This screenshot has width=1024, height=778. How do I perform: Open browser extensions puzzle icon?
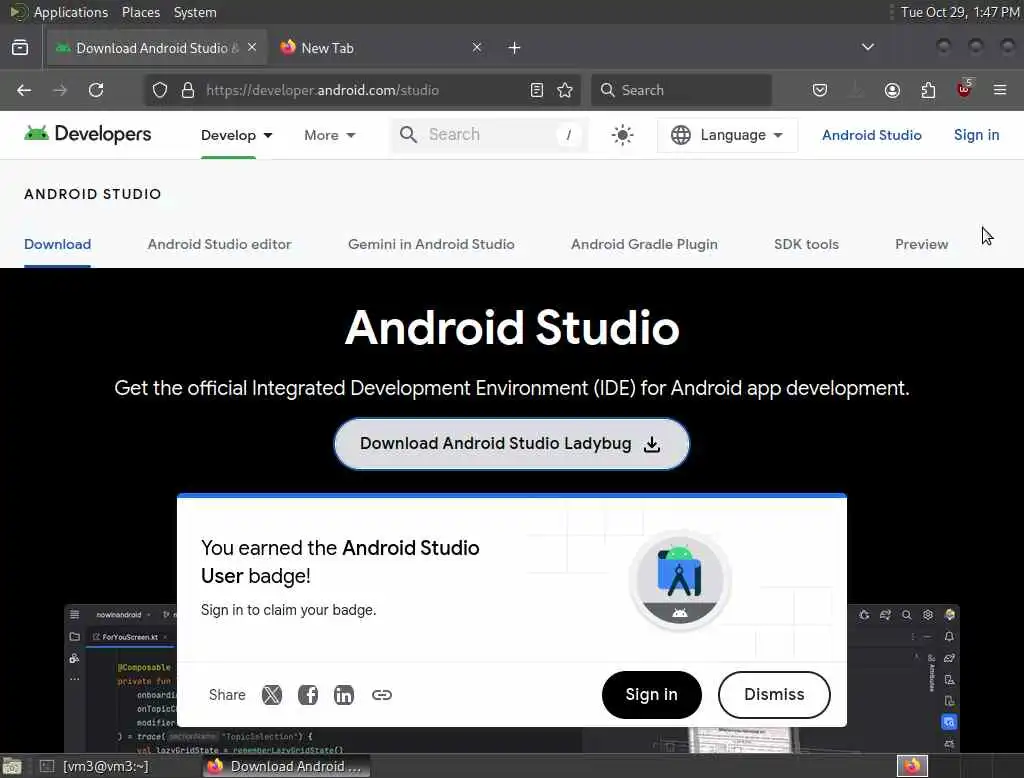coord(928,90)
